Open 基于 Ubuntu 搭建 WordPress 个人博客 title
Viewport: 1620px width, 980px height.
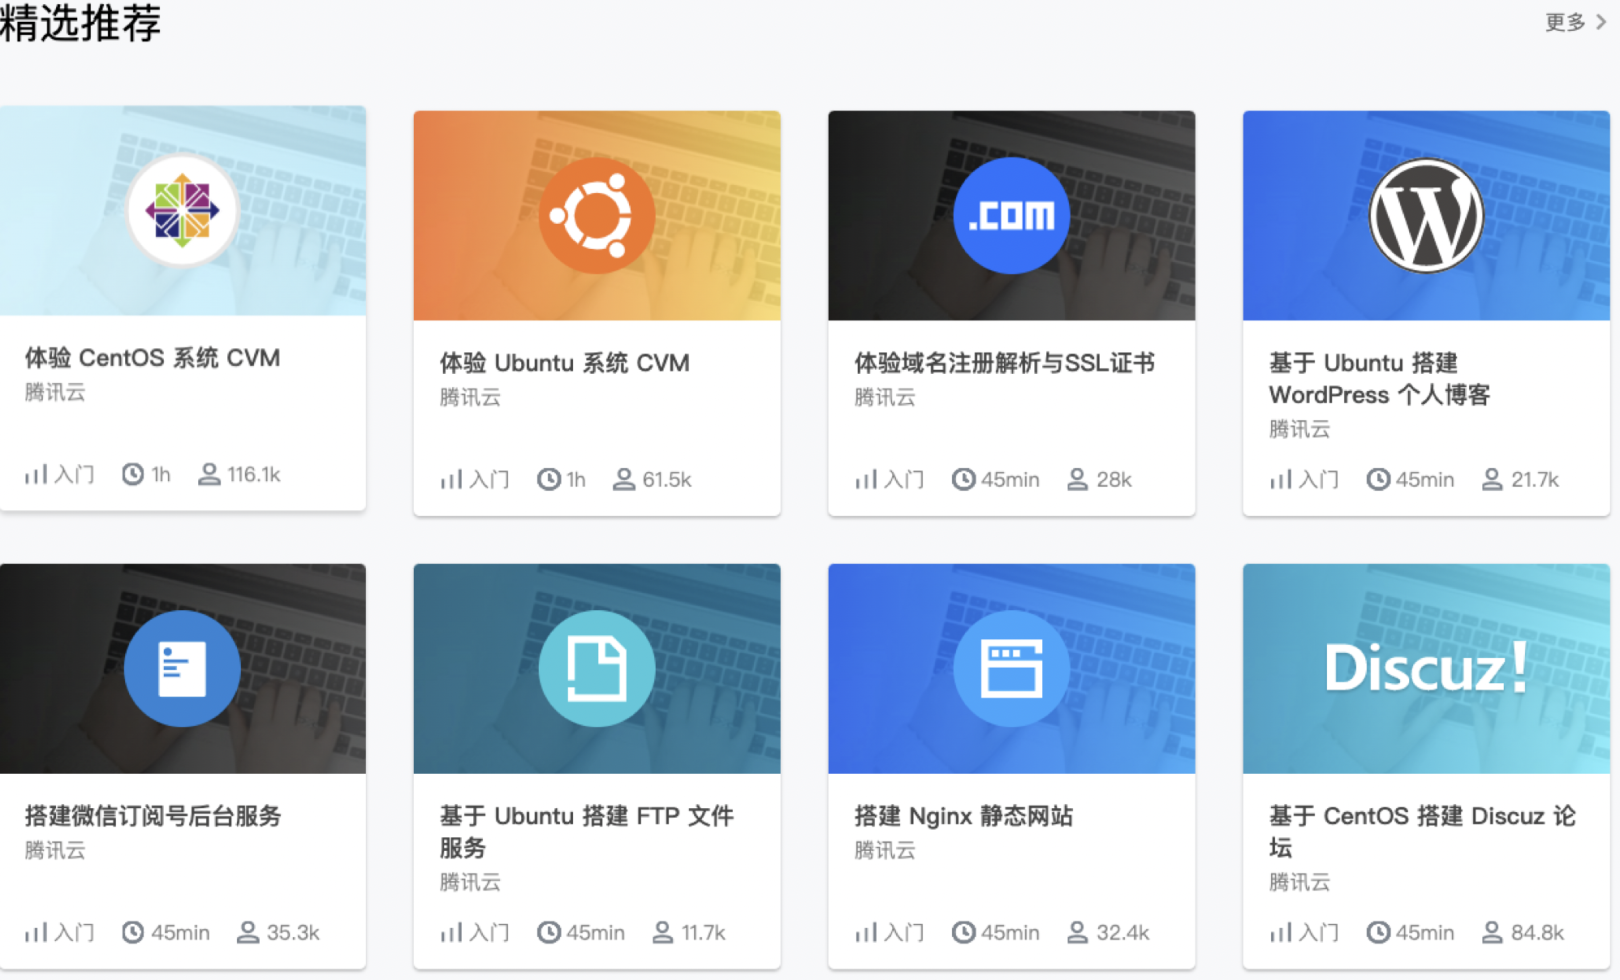(1378, 379)
